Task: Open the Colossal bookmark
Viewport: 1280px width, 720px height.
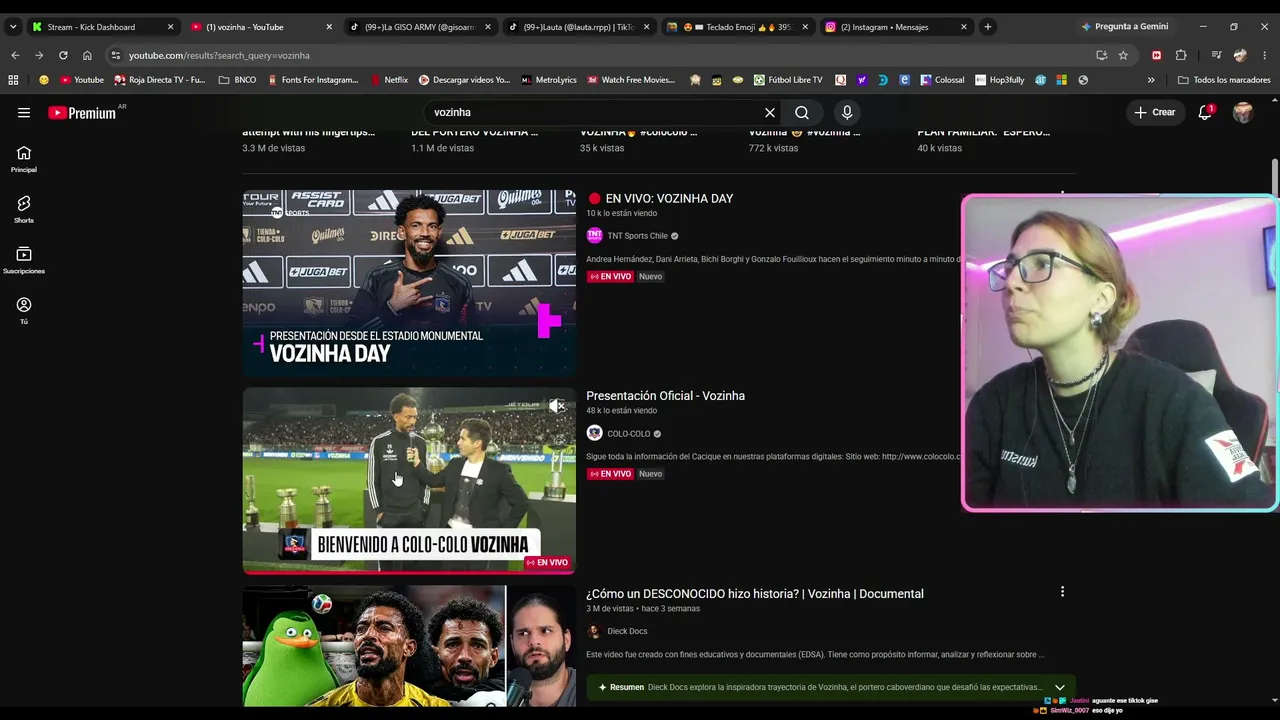Action: (x=942, y=80)
